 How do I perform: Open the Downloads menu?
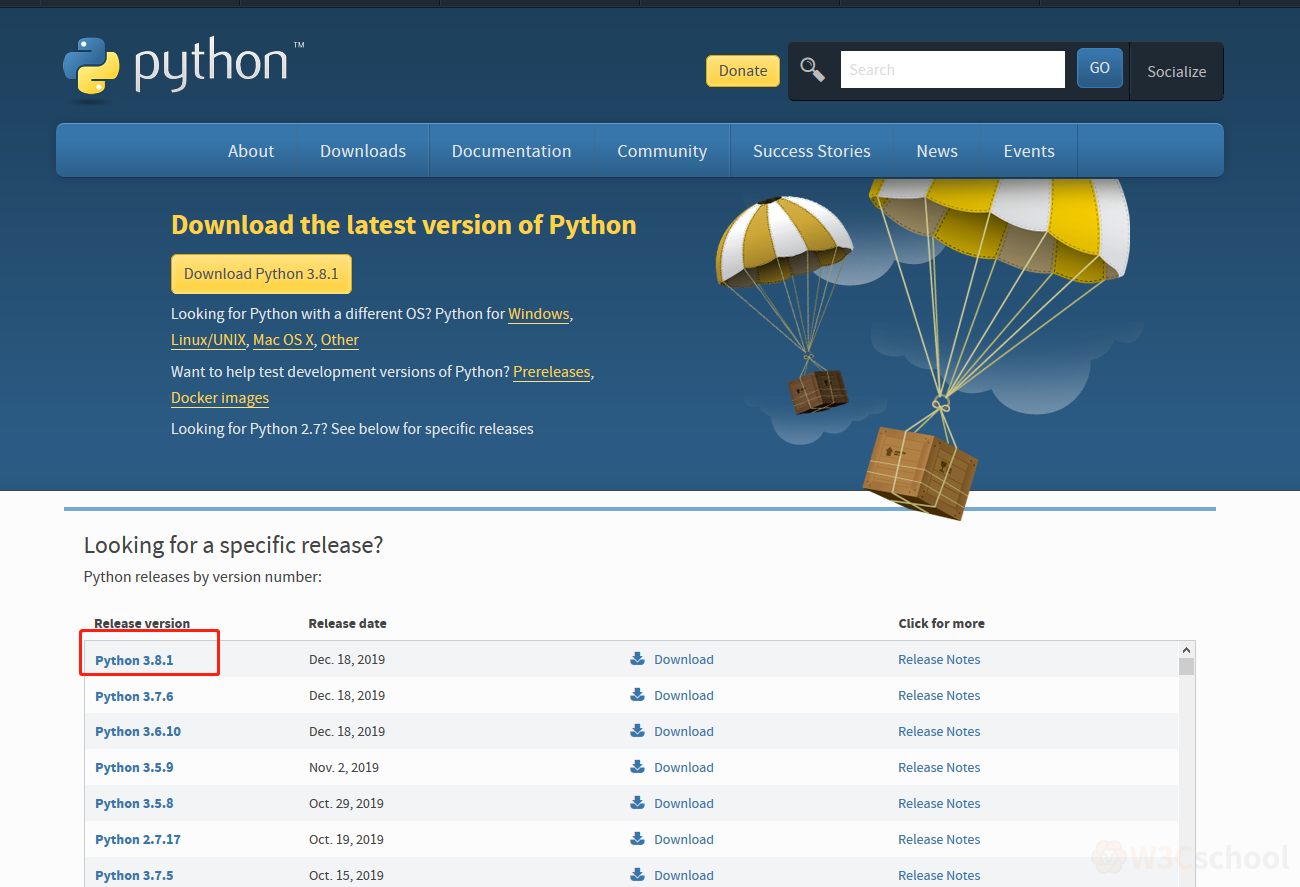pos(363,151)
